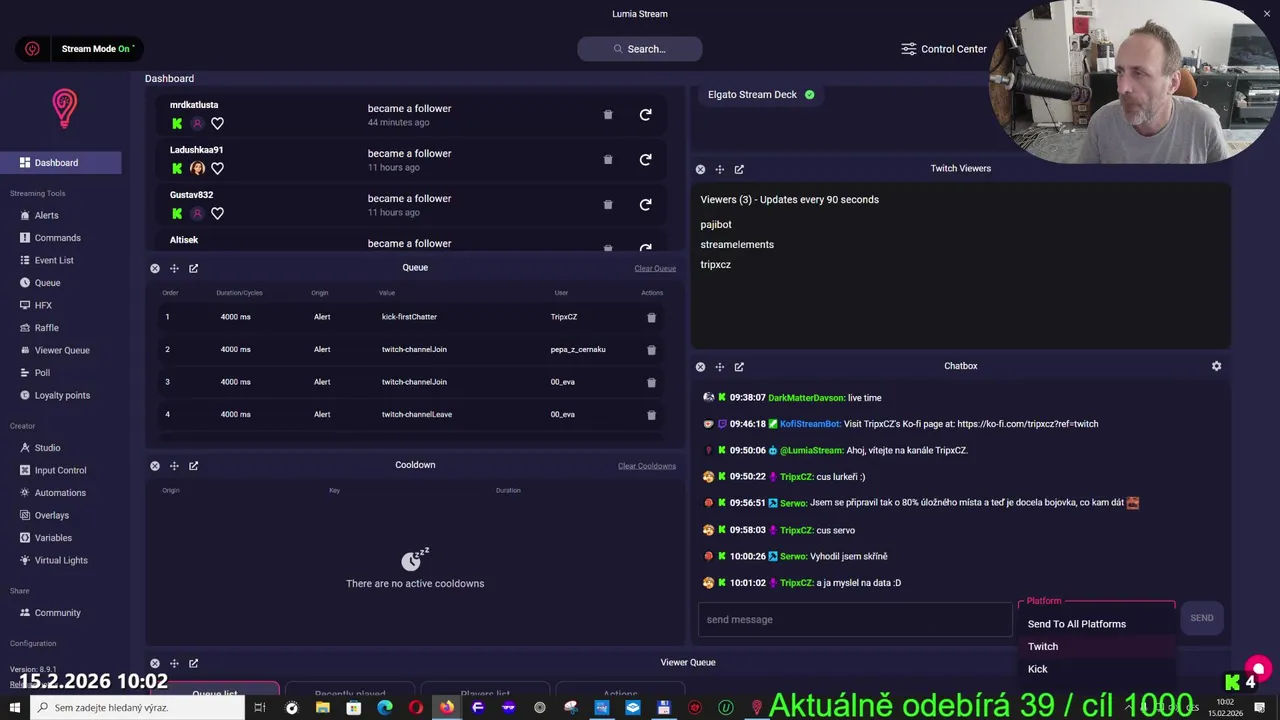Open Control Center

(x=944, y=48)
